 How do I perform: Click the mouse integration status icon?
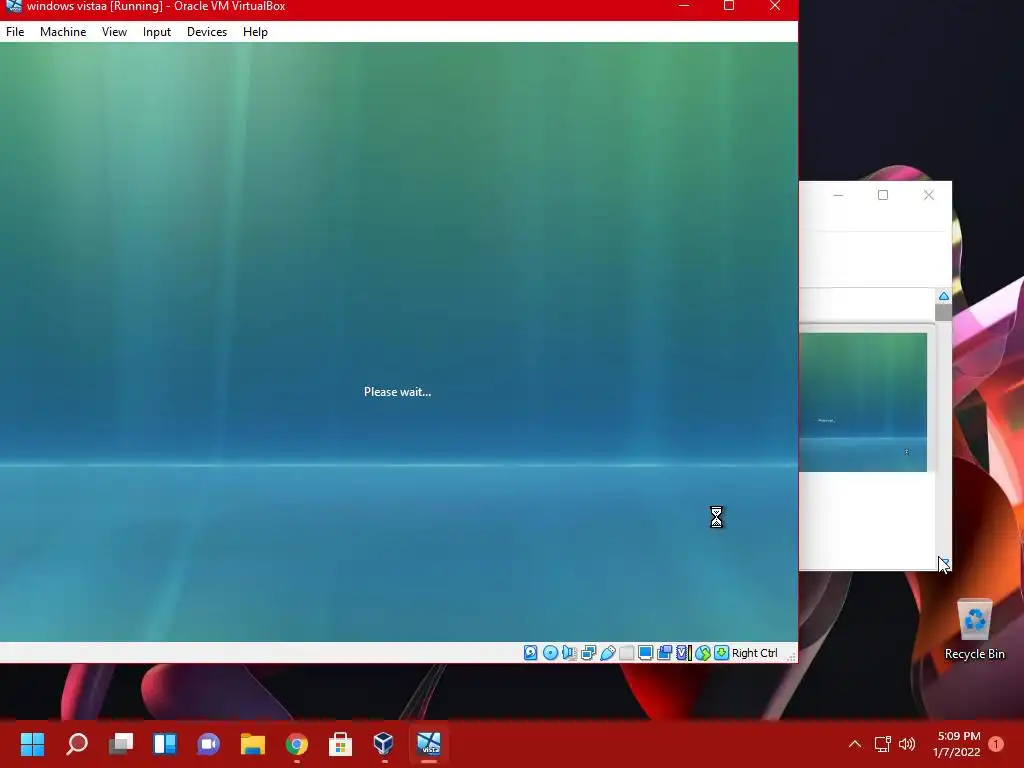coord(703,652)
